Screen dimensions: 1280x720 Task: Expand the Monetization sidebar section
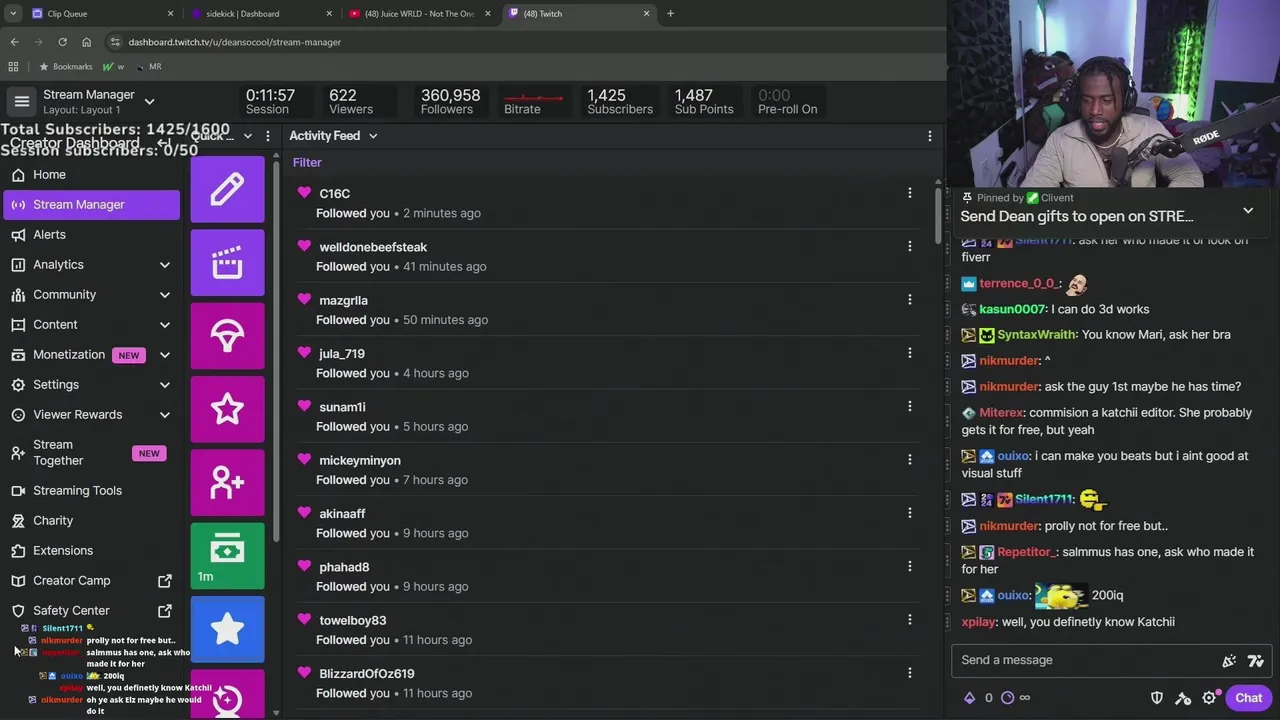coord(165,354)
